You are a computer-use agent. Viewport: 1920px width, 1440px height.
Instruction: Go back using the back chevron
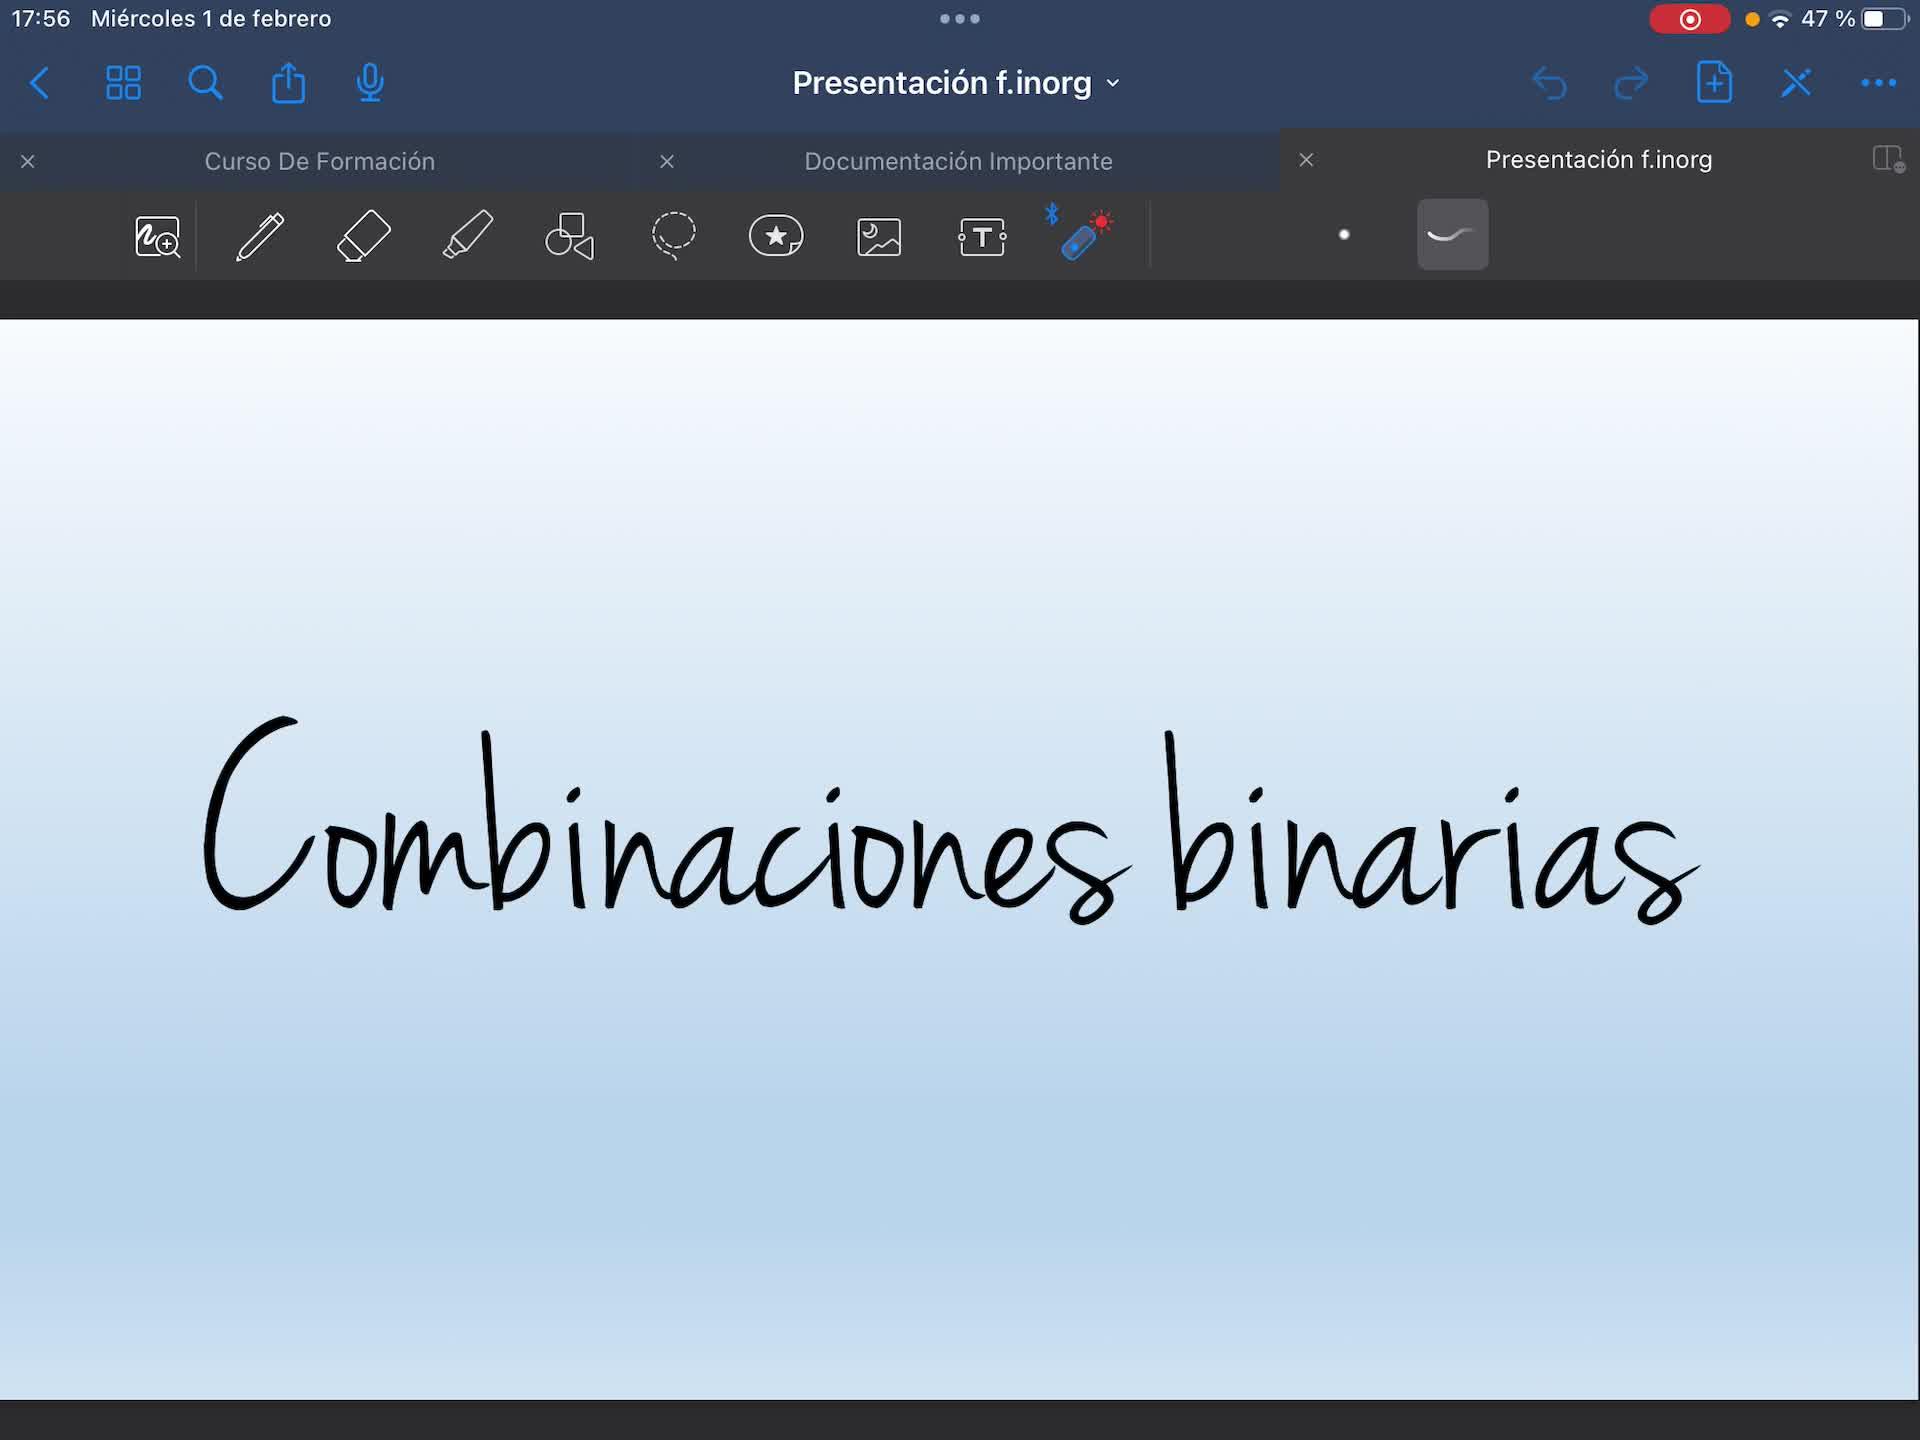(40, 83)
